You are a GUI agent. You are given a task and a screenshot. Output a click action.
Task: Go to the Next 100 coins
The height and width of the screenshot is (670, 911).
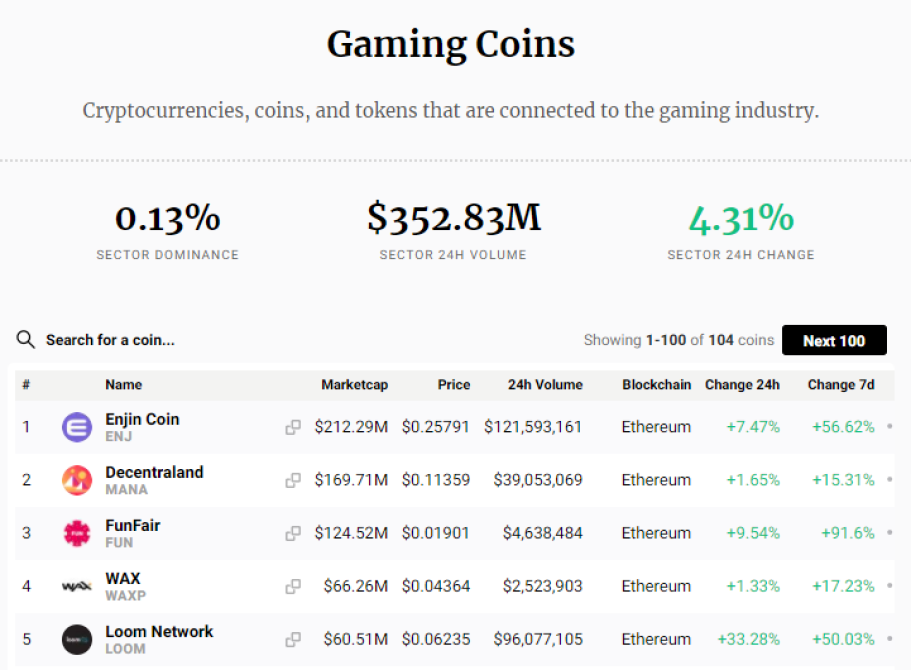tap(834, 340)
